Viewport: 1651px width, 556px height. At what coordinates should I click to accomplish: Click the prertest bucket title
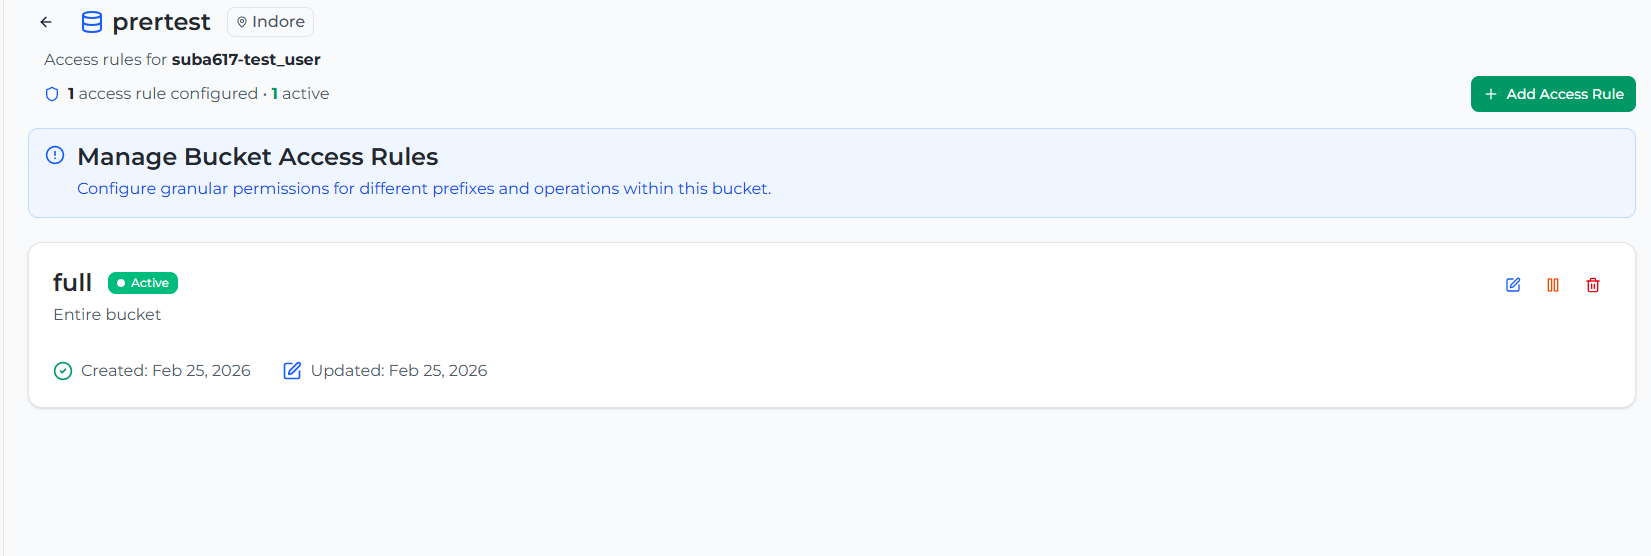[161, 22]
